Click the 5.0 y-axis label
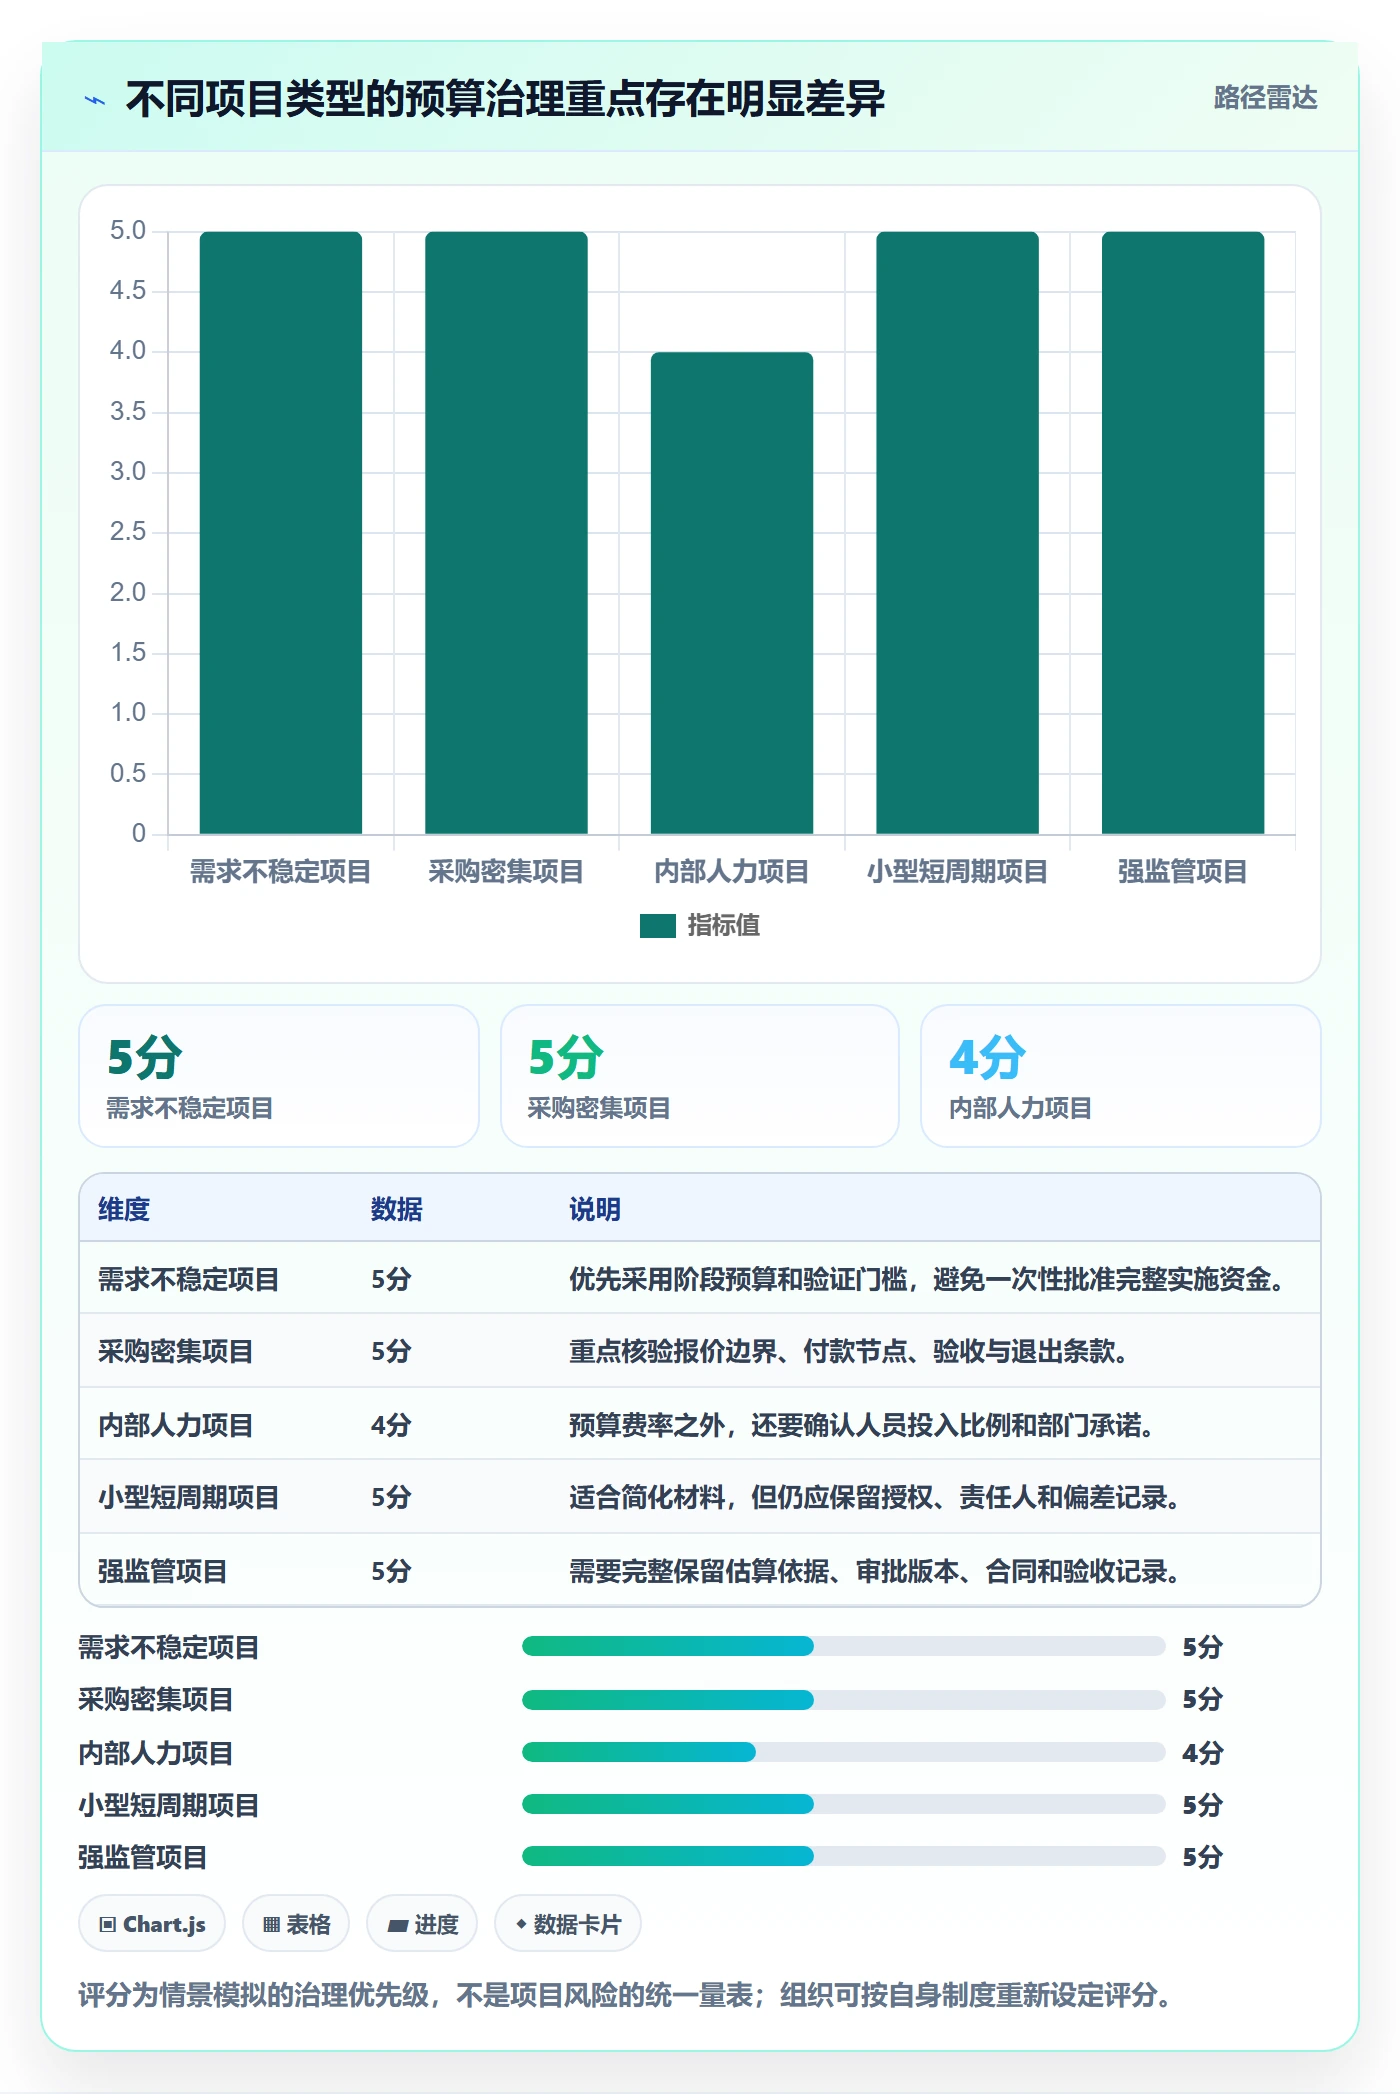 [128, 231]
